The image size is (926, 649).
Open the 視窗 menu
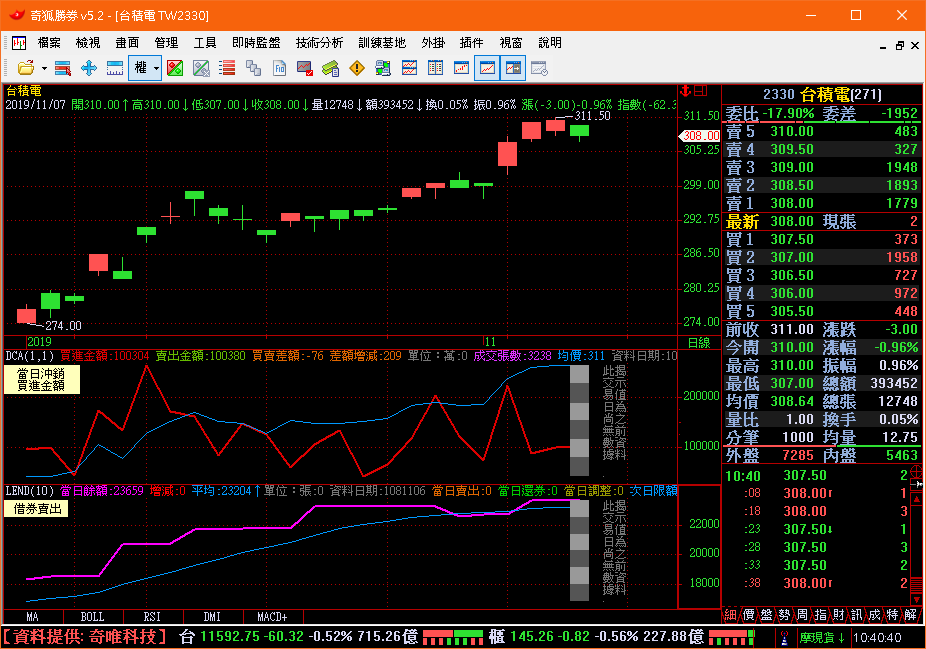(511, 43)
